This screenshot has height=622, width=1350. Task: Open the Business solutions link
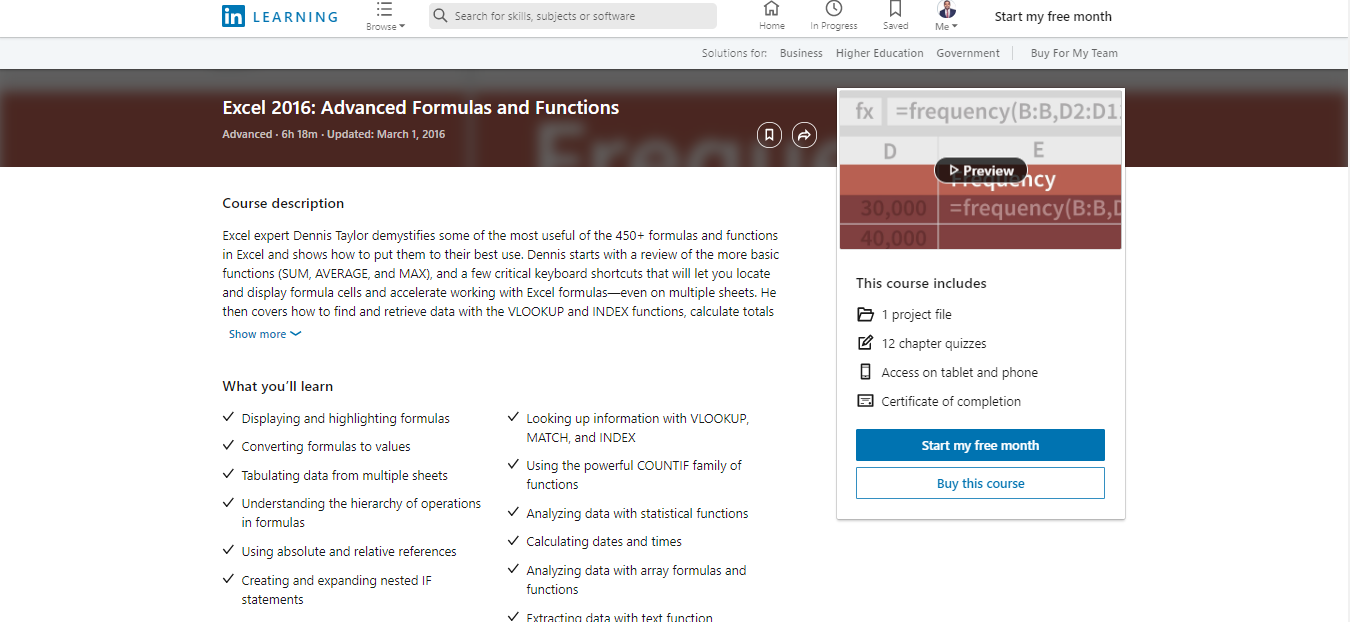click(x=801, y=53)
